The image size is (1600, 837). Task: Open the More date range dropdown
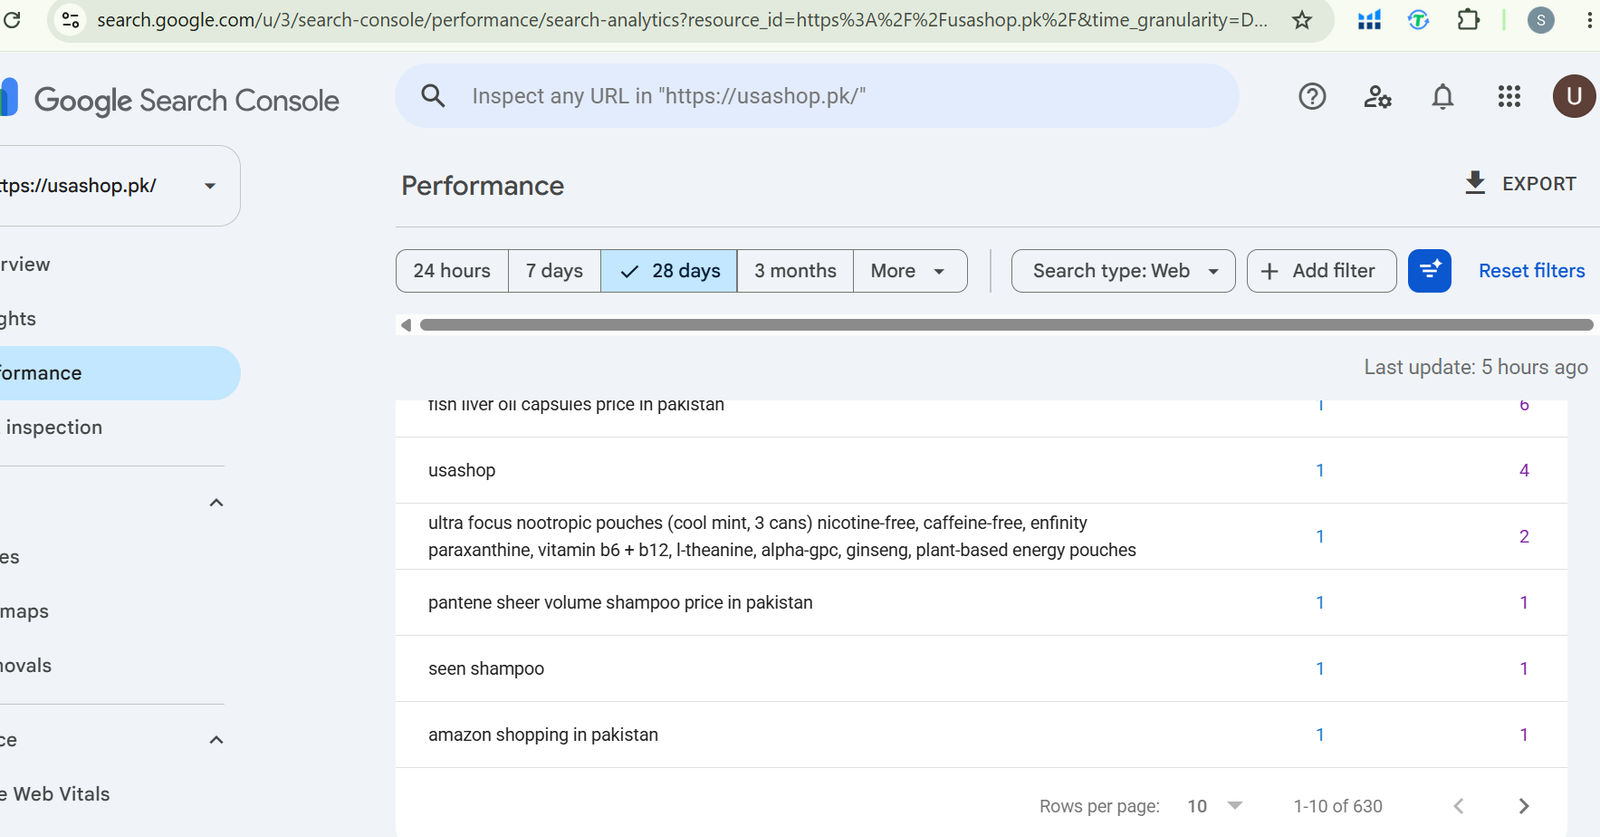point(910,271)
